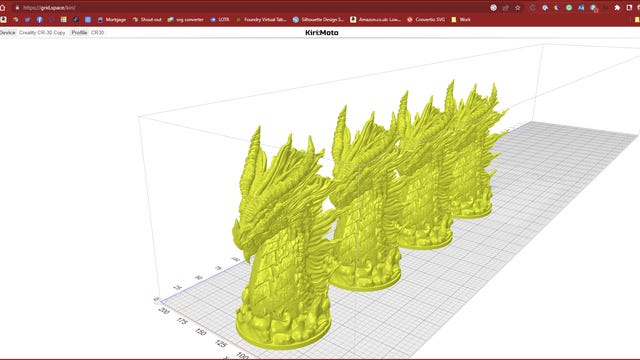Screen dimensions: 640x360
Task: Open the Work bookmarks folder
Action: [x=461, y=20]
